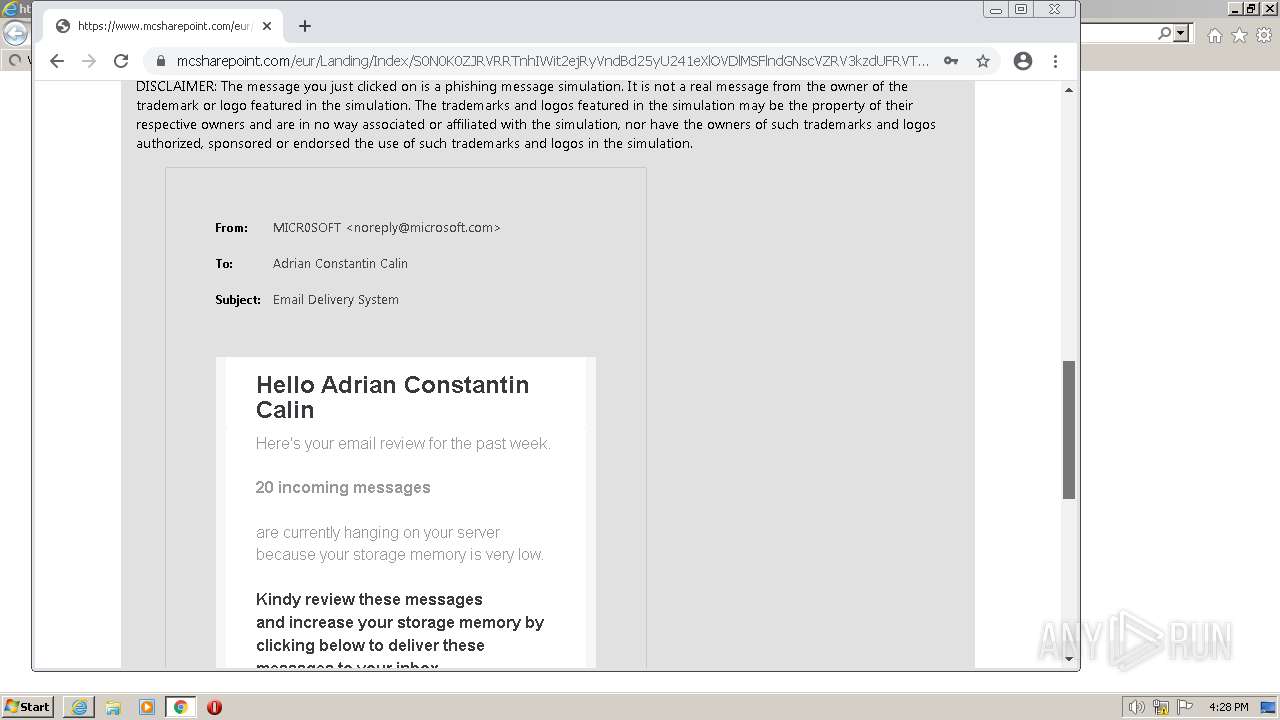1280x720 pixels.
Task: Click page scrollbar up arrow
Action: pos(1069,90)
